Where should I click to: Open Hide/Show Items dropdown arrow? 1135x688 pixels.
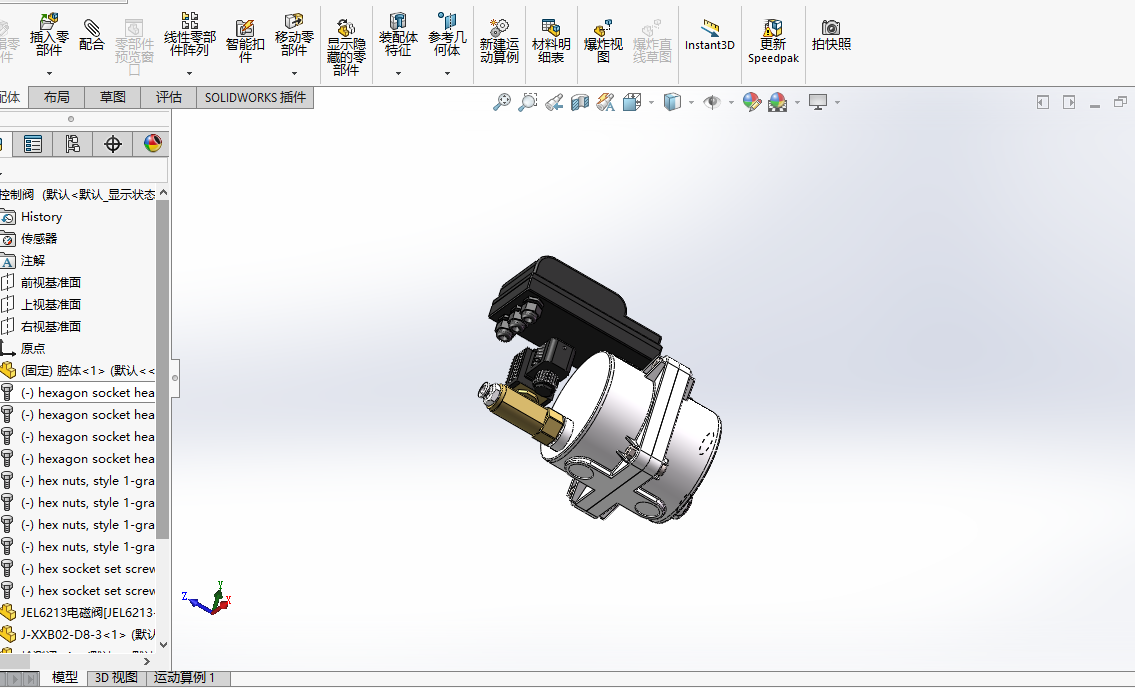pos(731,102)
